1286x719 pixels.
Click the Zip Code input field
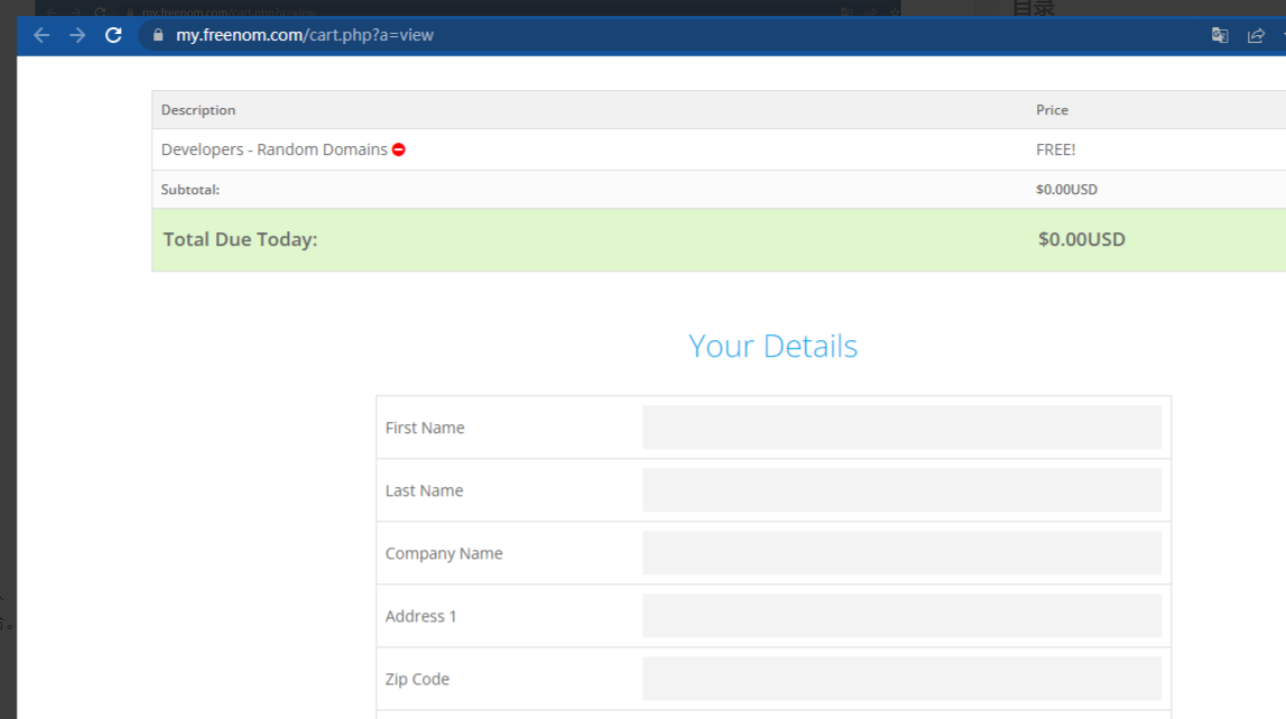901,679
